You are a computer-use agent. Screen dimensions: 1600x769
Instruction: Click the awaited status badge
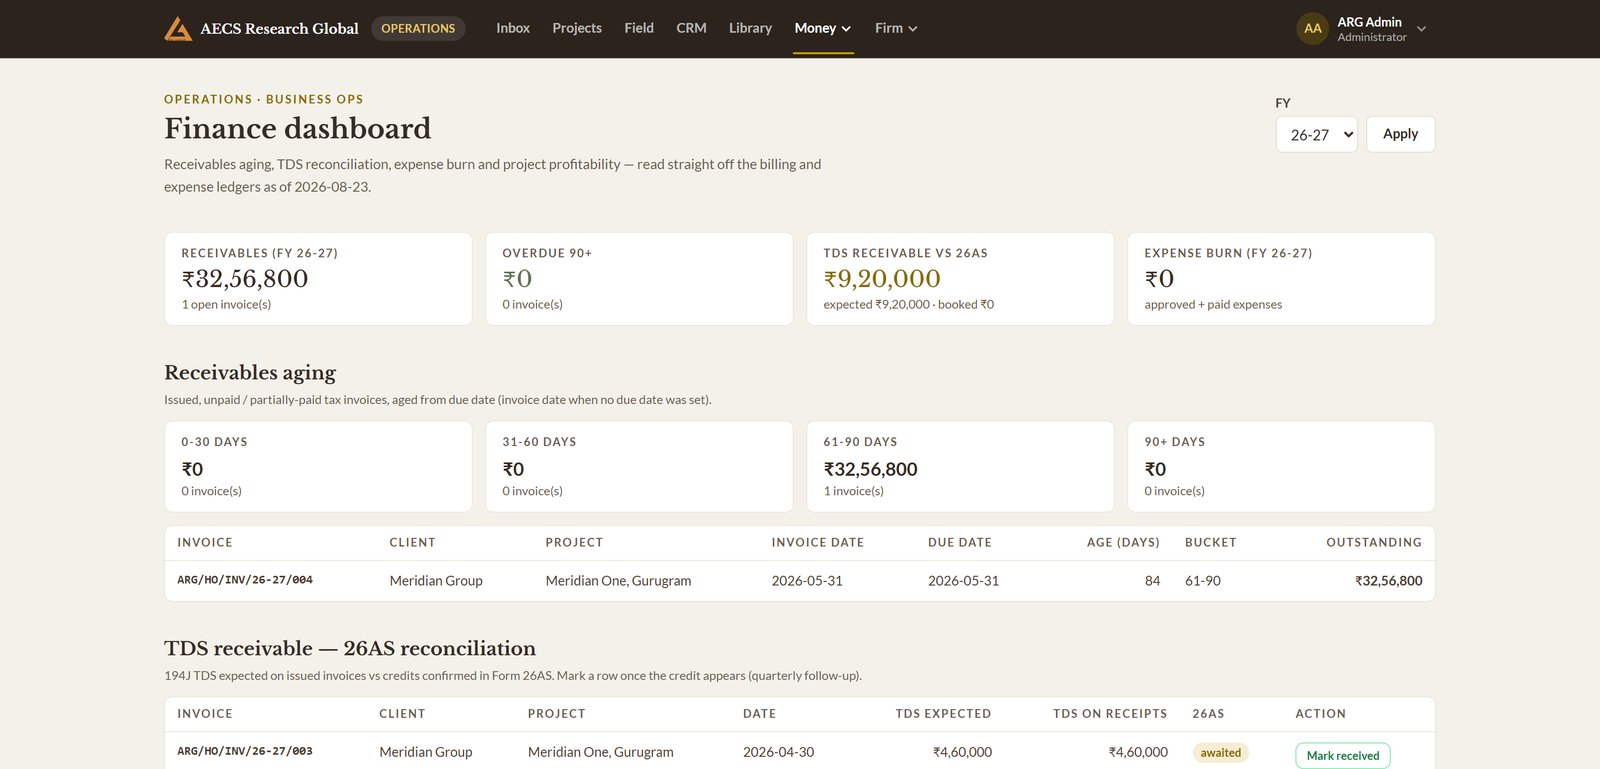pyautogui.click(x=1220, y=753)
